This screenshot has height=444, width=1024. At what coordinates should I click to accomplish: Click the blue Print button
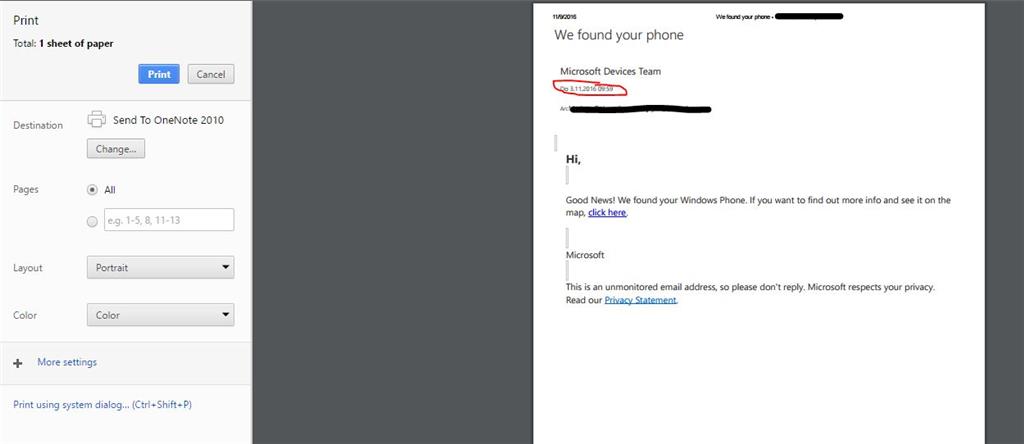[159, 74]
